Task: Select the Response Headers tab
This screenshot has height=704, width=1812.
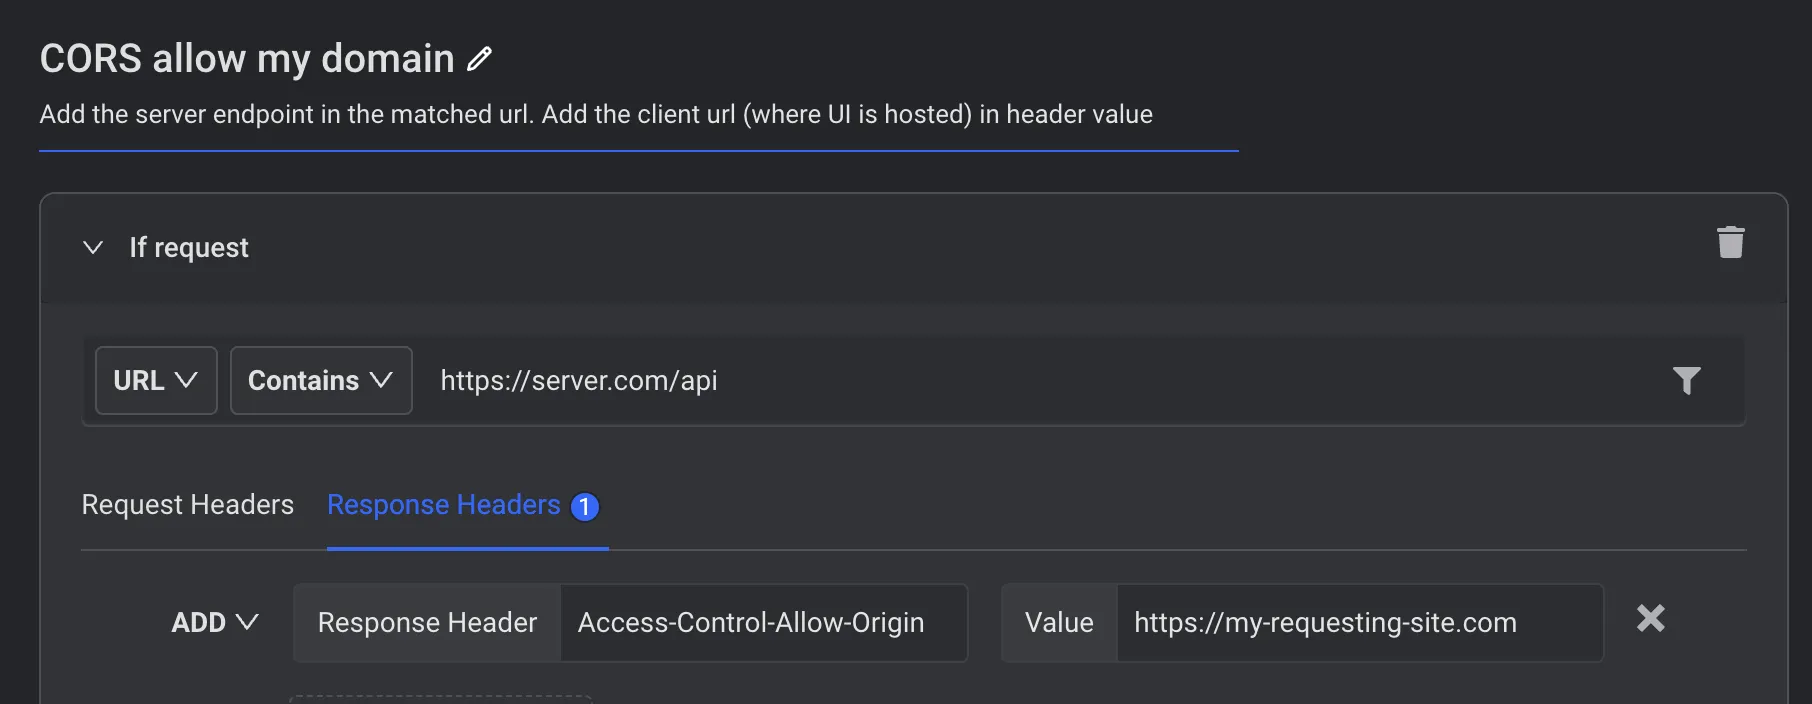Action: pos(444,505)
